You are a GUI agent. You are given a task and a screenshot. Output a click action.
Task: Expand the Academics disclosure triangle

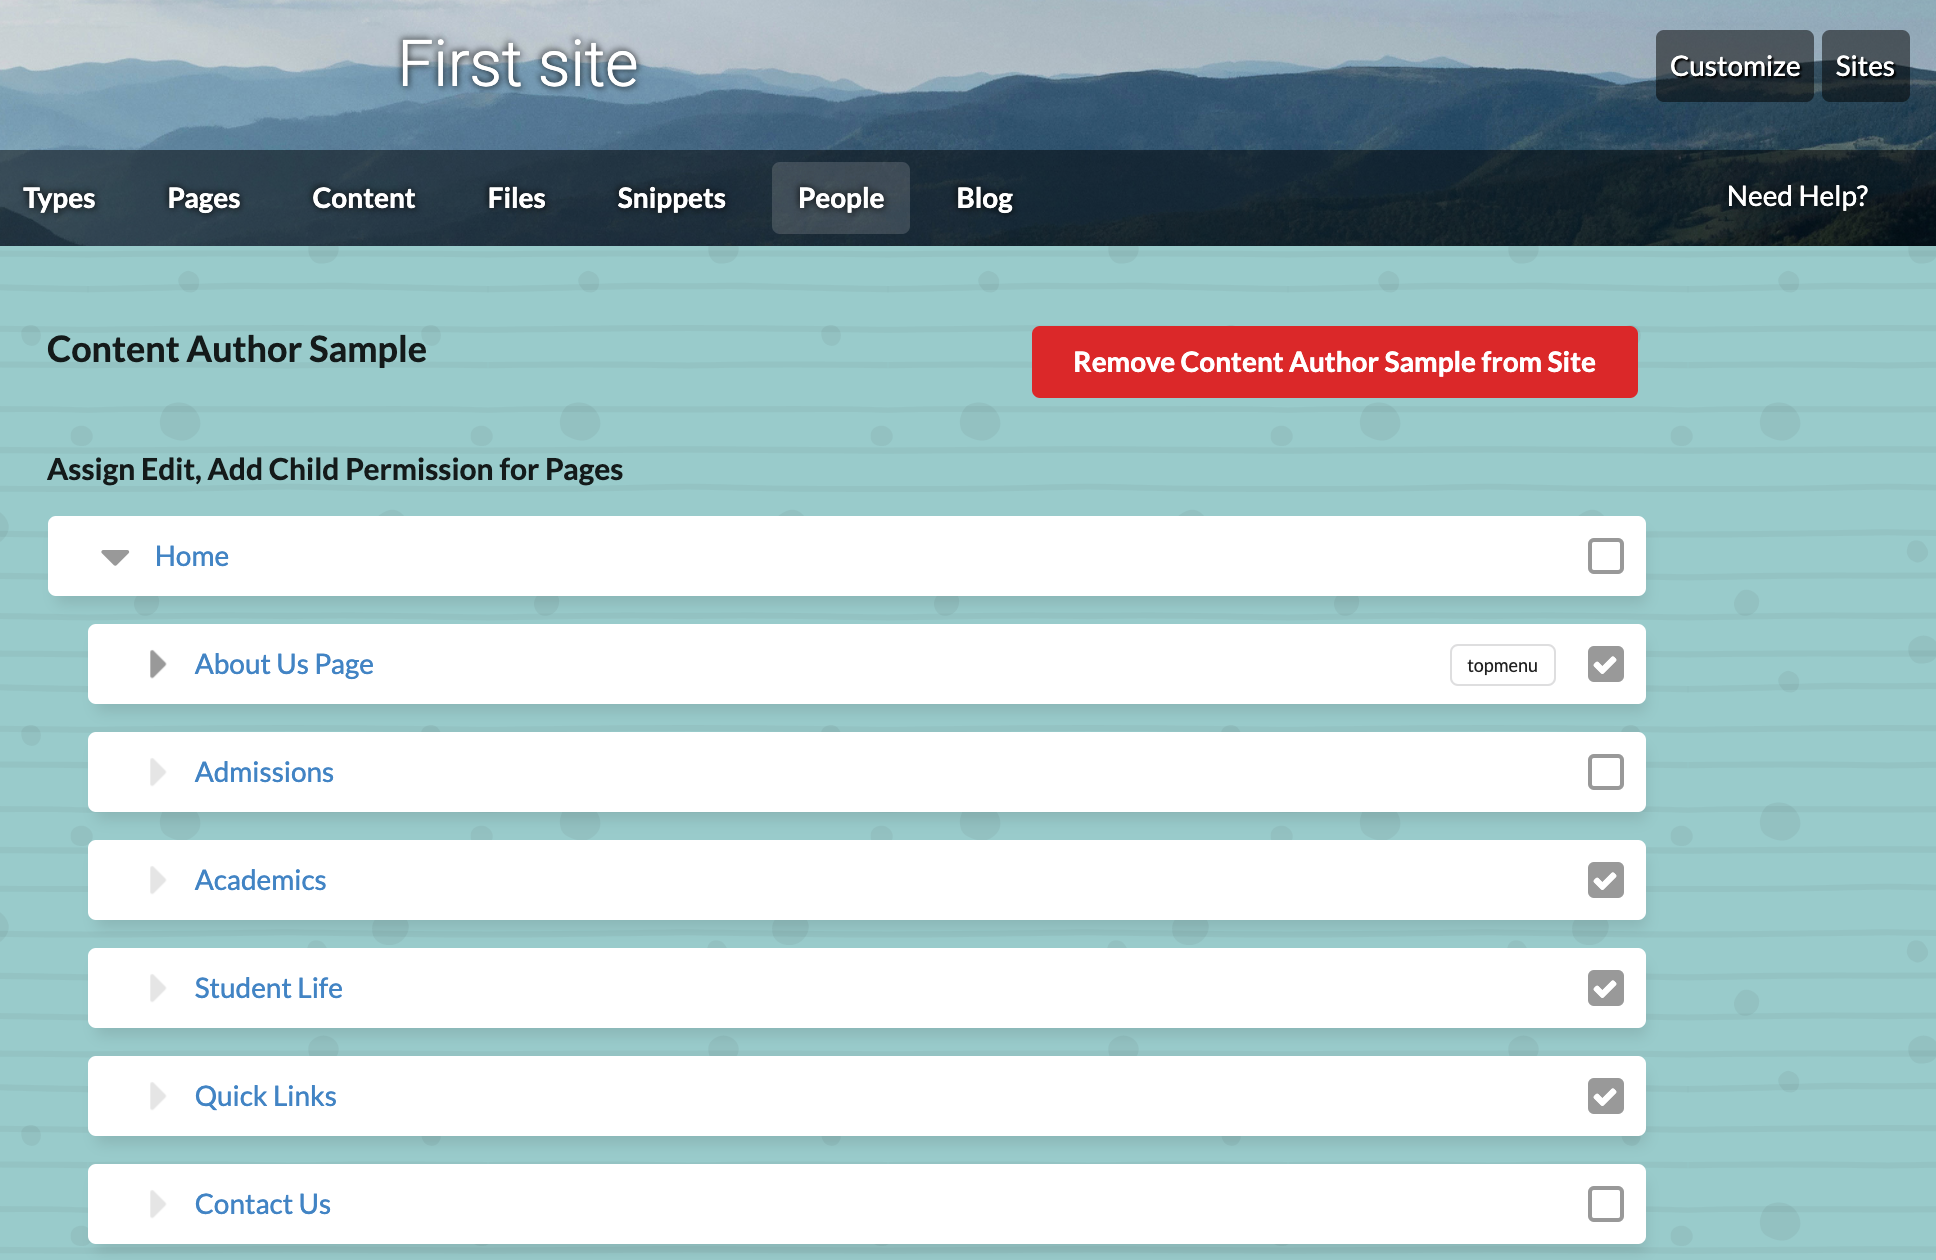[x=157, y=880]
